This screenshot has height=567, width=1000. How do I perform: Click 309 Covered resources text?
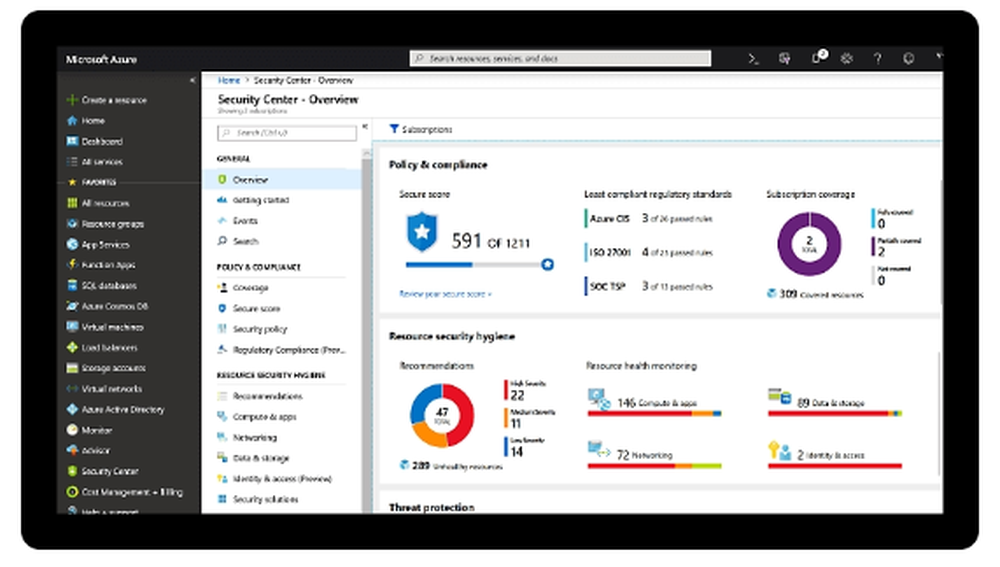click(x=815, y=294)
